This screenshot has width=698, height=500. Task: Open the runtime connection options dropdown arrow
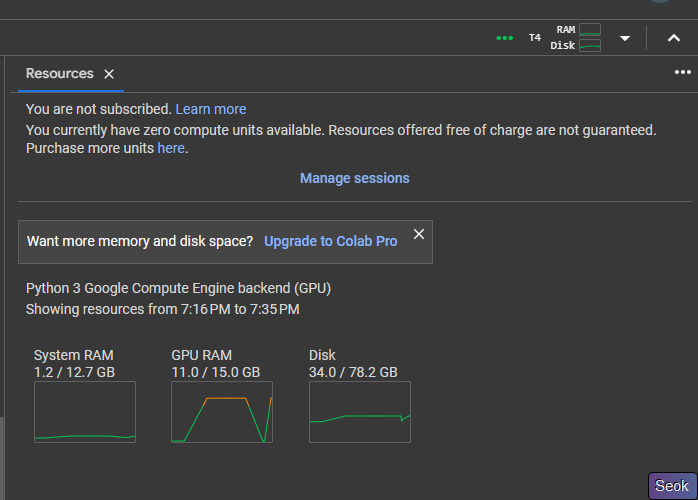coord(625,38)
